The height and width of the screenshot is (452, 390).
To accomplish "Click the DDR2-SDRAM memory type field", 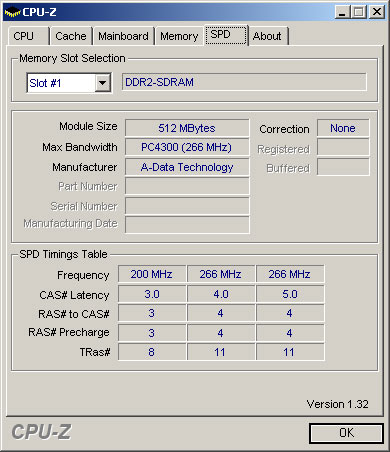I will (244, 82).
